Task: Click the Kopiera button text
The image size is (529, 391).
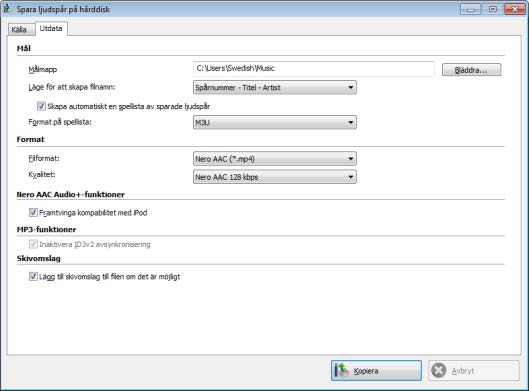Action: 366,371
